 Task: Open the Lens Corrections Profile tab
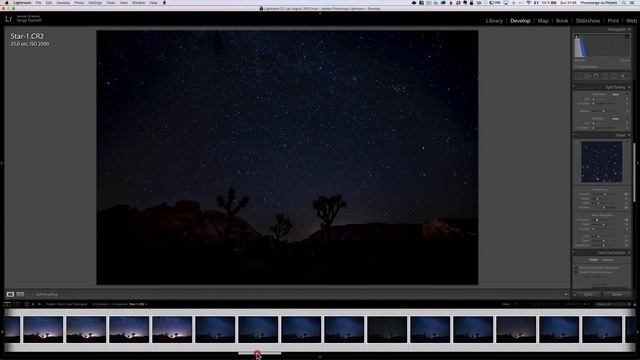coord(593,260)
